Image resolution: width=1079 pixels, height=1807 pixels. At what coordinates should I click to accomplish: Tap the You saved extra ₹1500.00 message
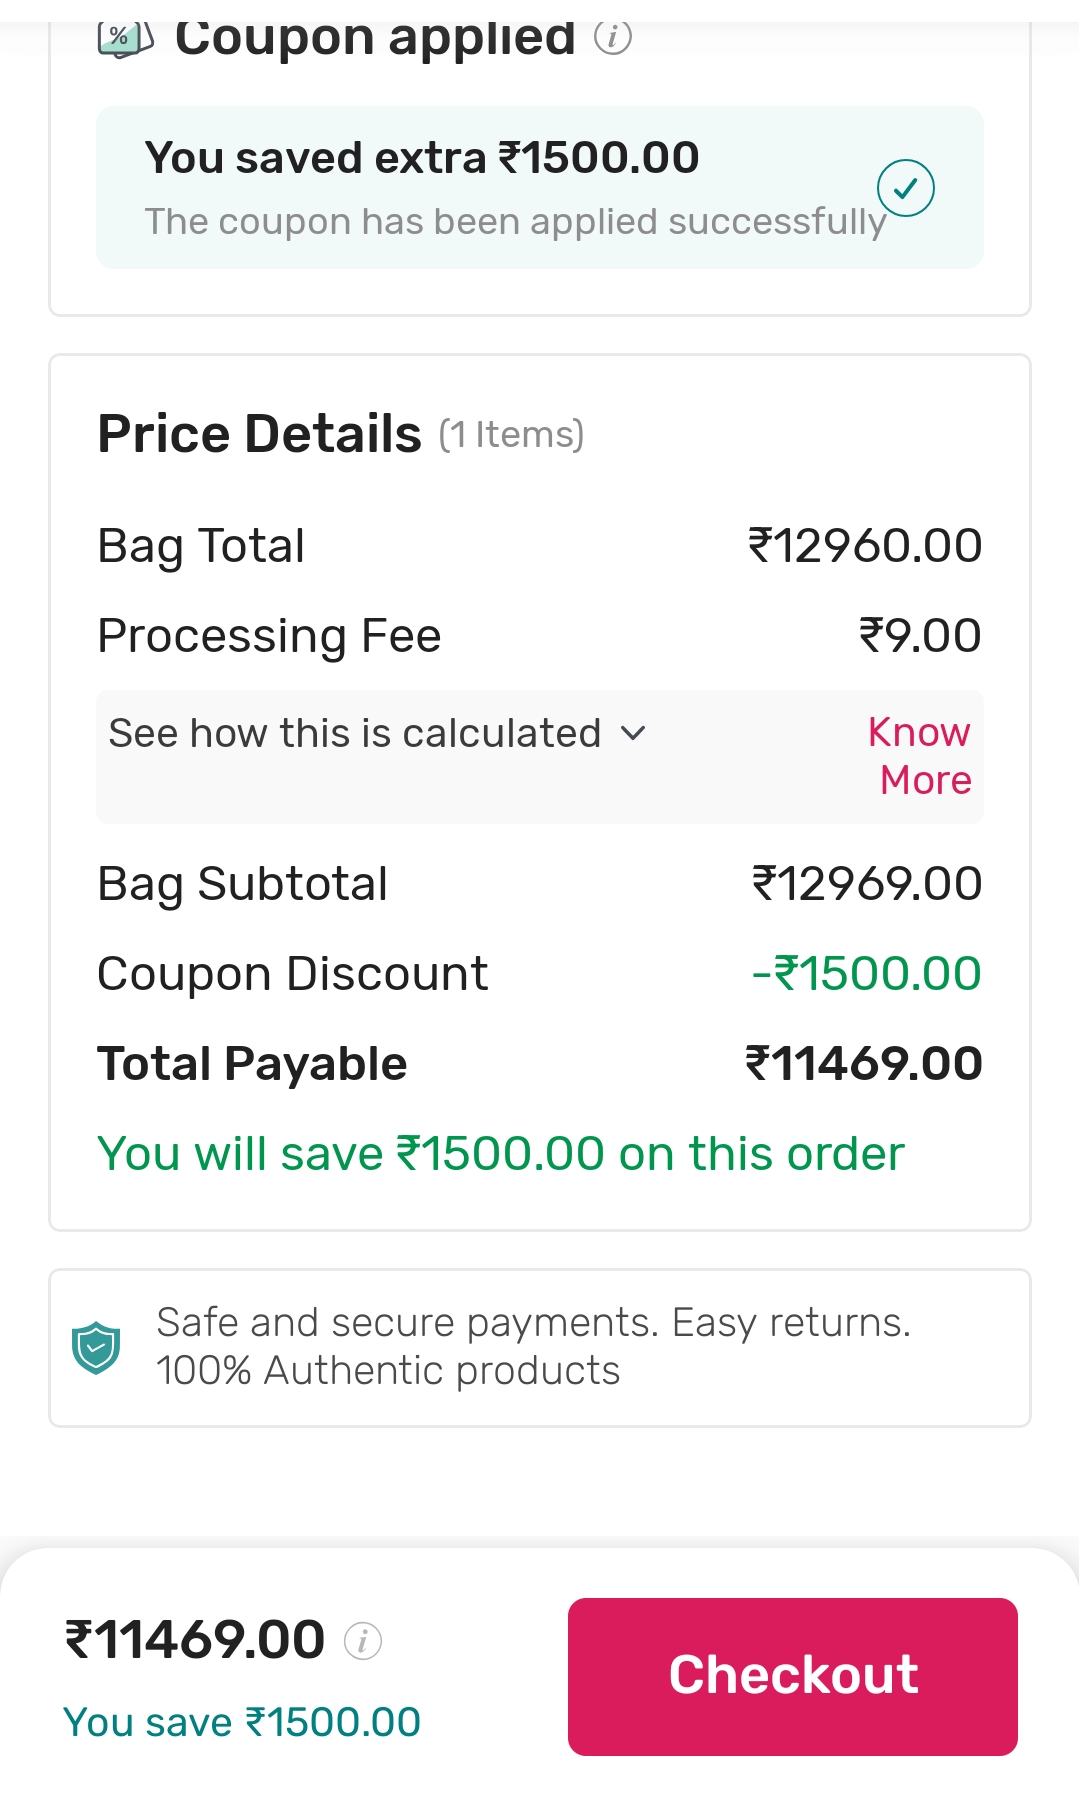click(x=421, y=158)
